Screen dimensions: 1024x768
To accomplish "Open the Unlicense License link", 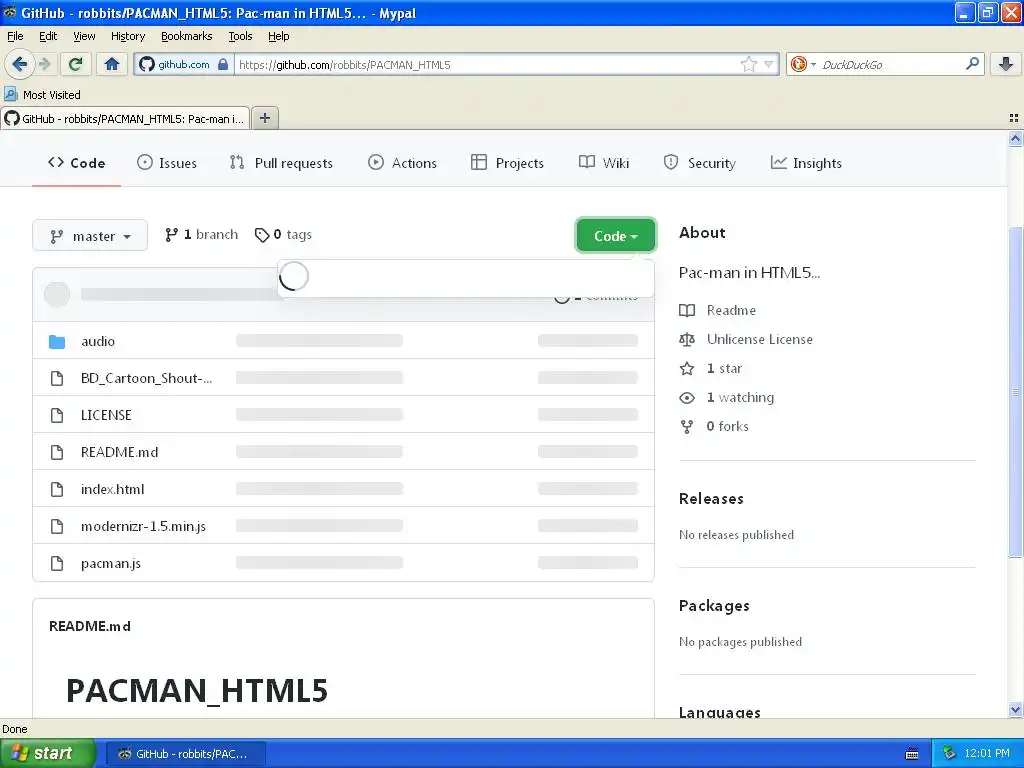I will pos(746,339).
